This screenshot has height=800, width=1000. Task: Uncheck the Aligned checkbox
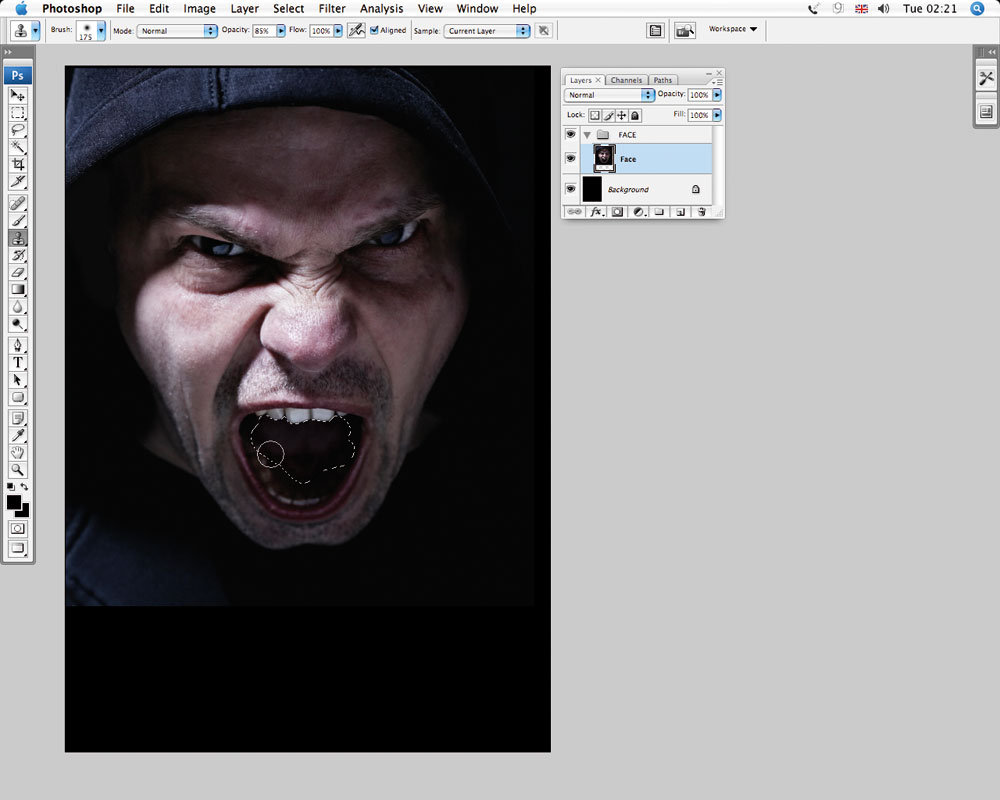(x=374, y=31)
